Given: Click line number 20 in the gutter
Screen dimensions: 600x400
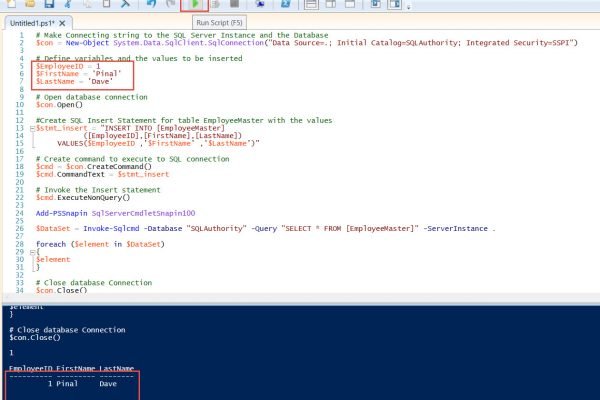Looking at the screenshot, I should point(20,182).
